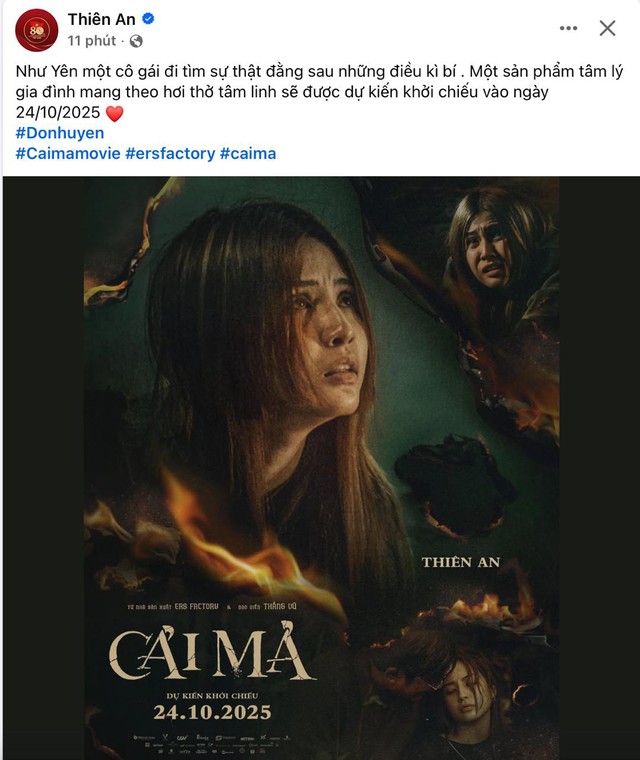Click the sponsor logos row at poster bottom
640x760 pixels.
click(212, 744)
